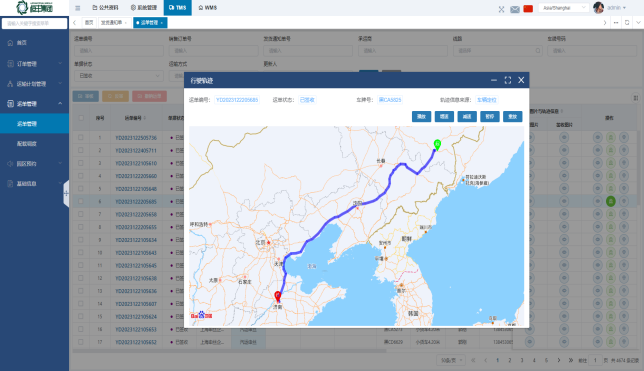This screenshot has width=644, height=371.
Task: Collapse the sidebar with the hamburger icon
Action: click(78, 8)
